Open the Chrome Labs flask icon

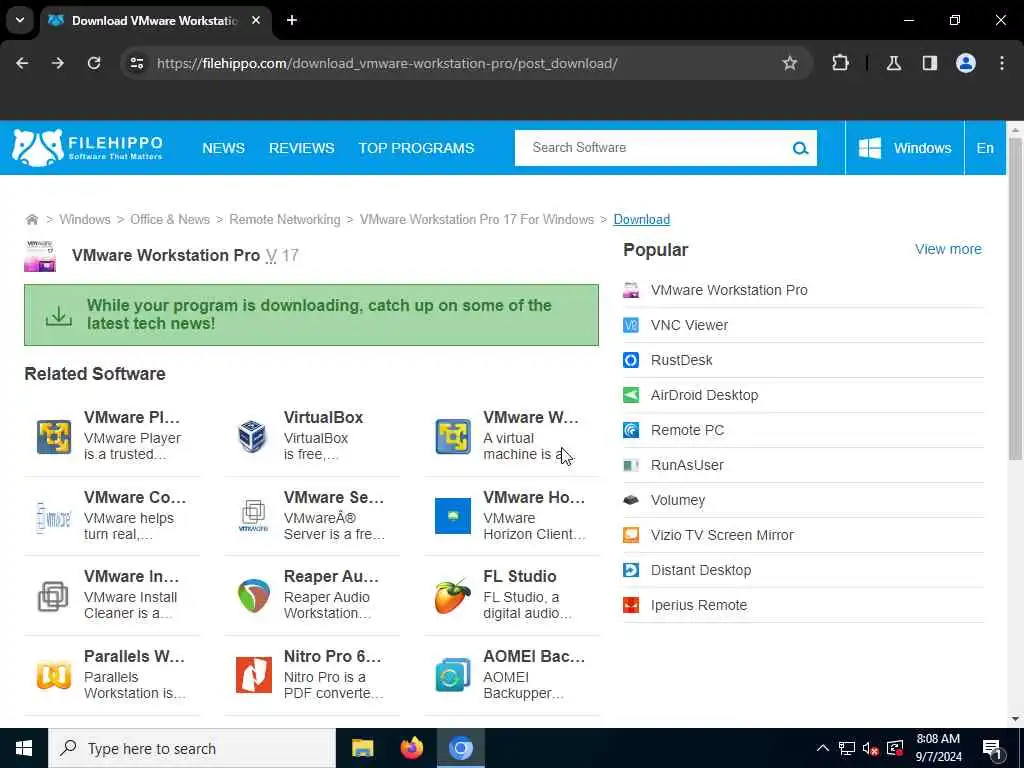894,63
